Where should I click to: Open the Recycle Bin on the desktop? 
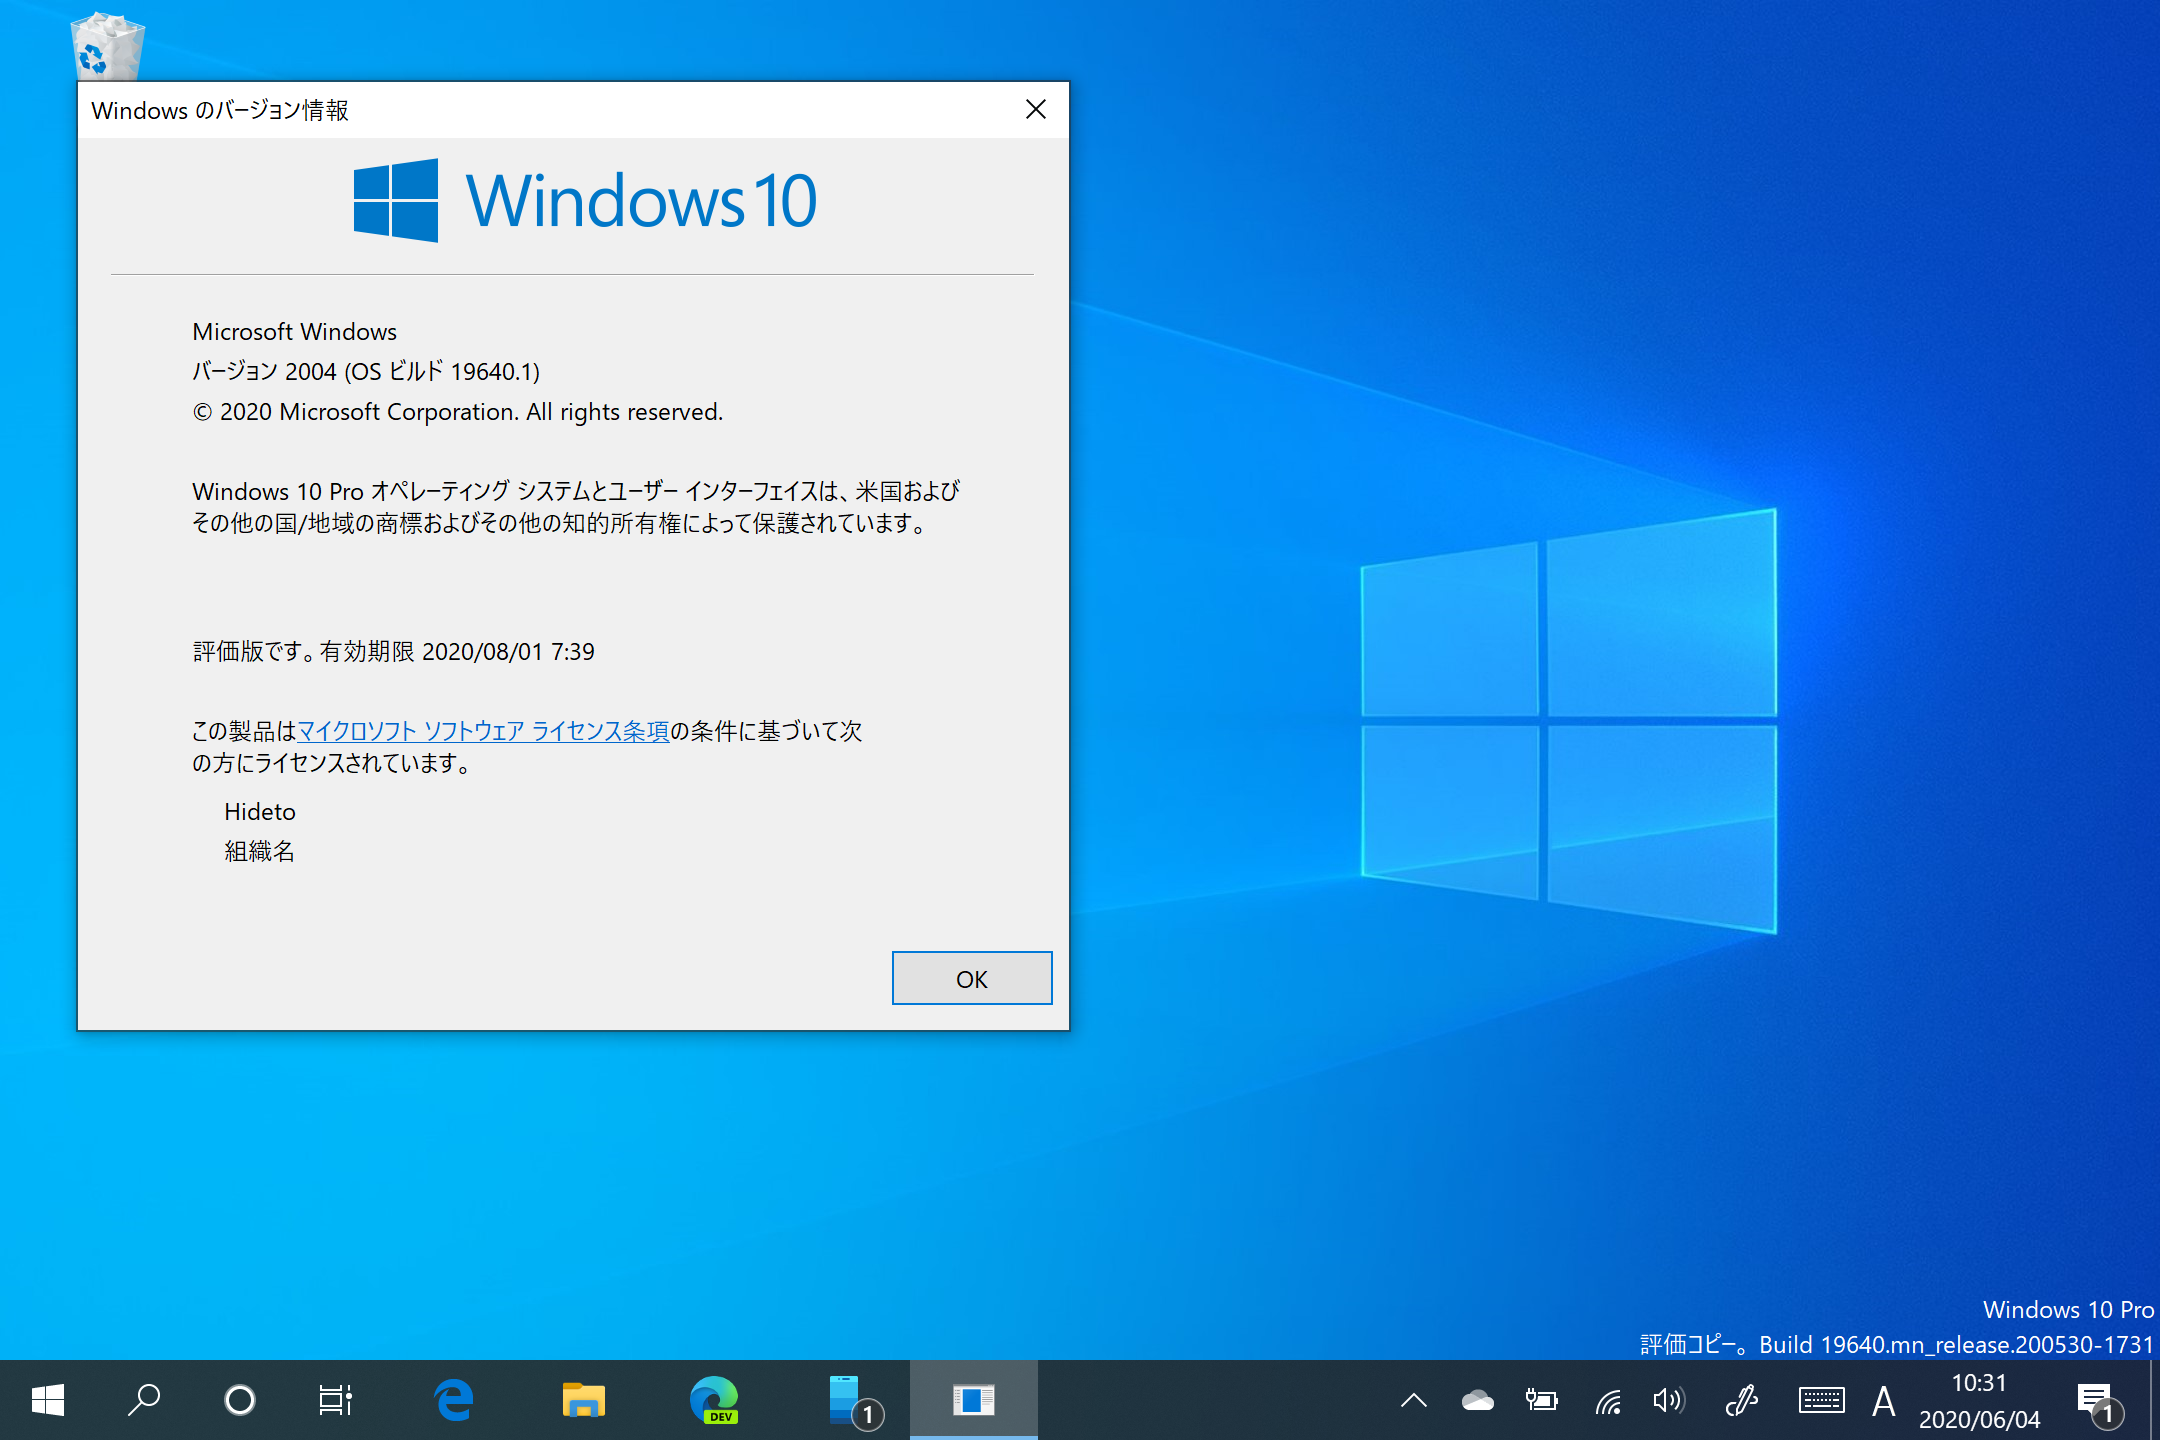coord(105,45)
